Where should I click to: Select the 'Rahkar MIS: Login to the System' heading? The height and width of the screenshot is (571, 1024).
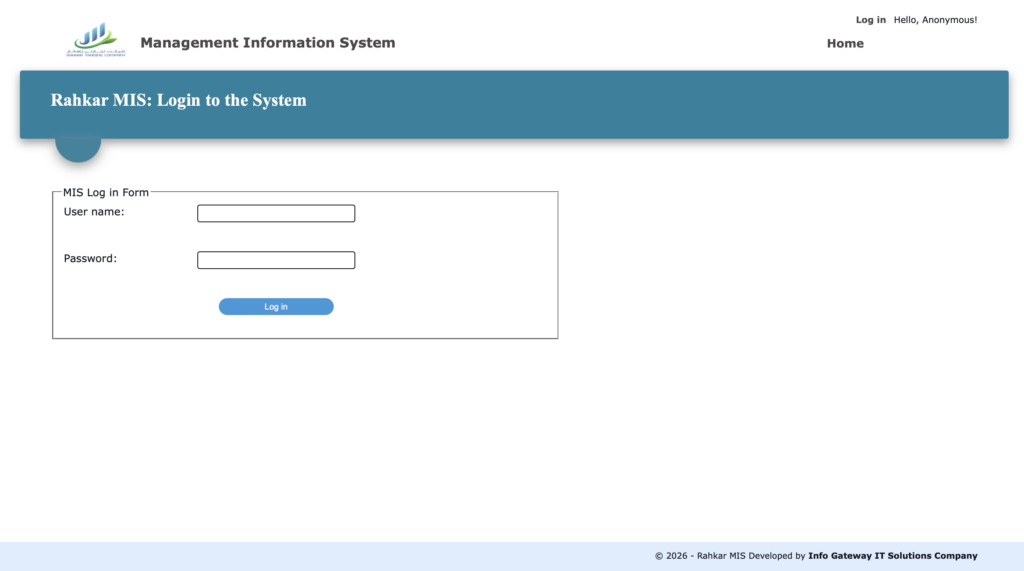(178, 100)
